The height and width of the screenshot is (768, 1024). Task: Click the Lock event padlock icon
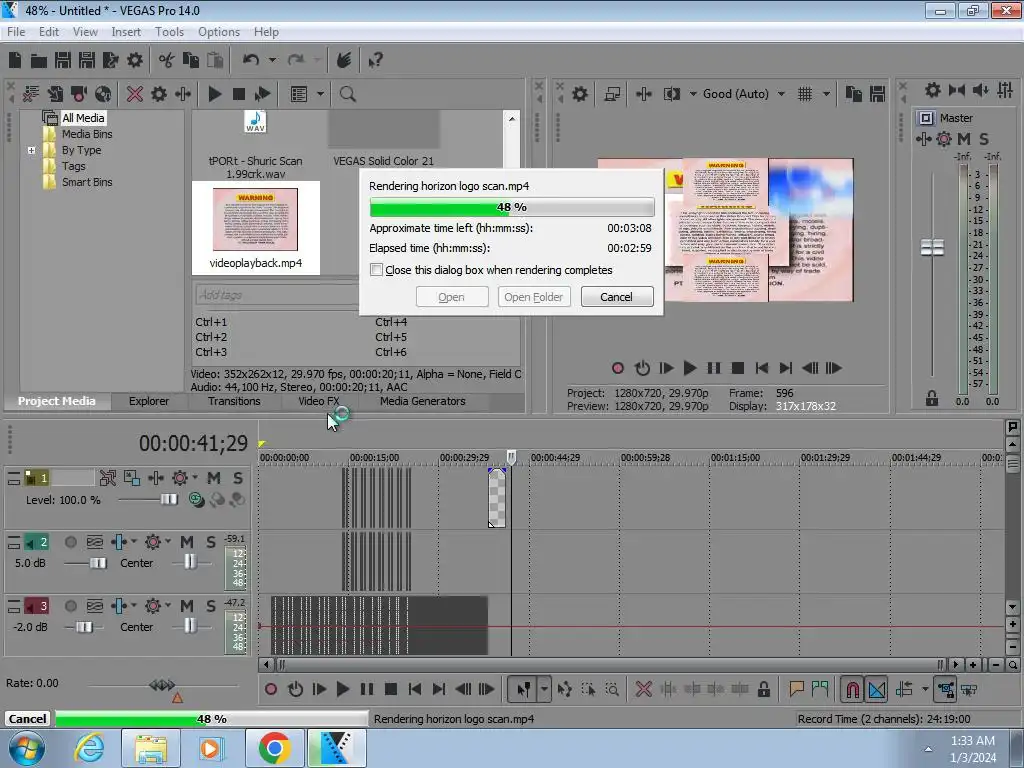click(763, 689)
